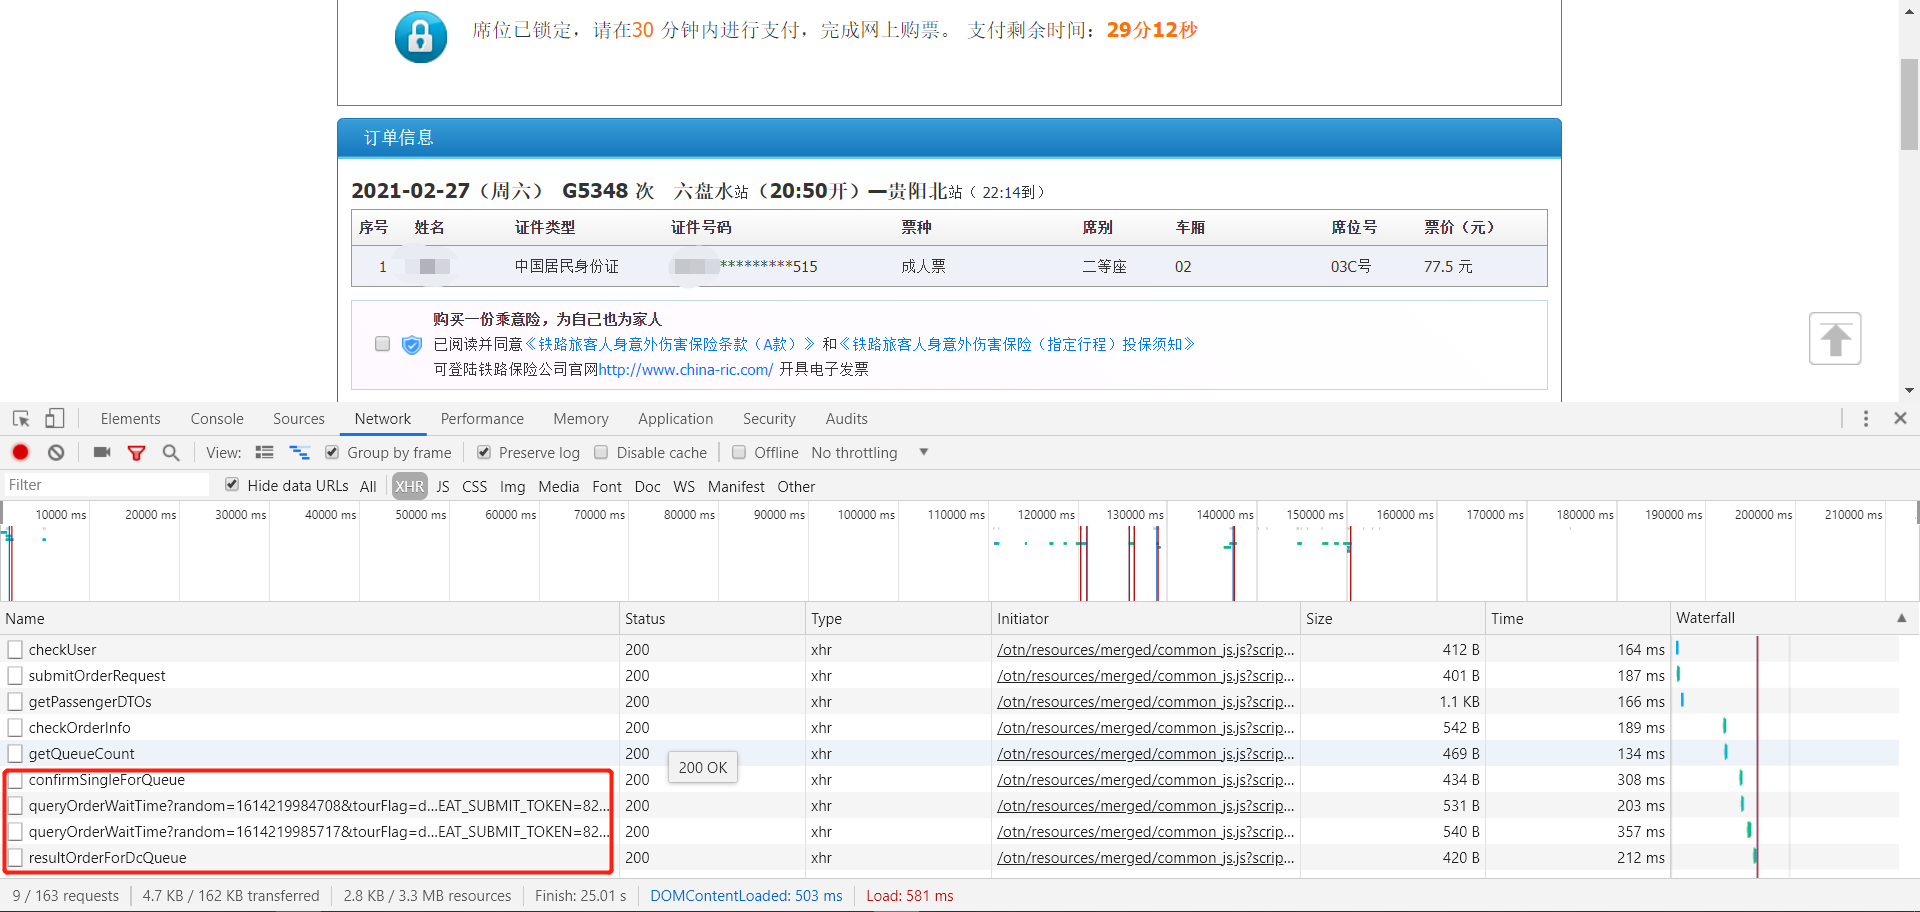
Task: Enable screenshot capture with the camera icon
Action: click(x=101, y=452)
